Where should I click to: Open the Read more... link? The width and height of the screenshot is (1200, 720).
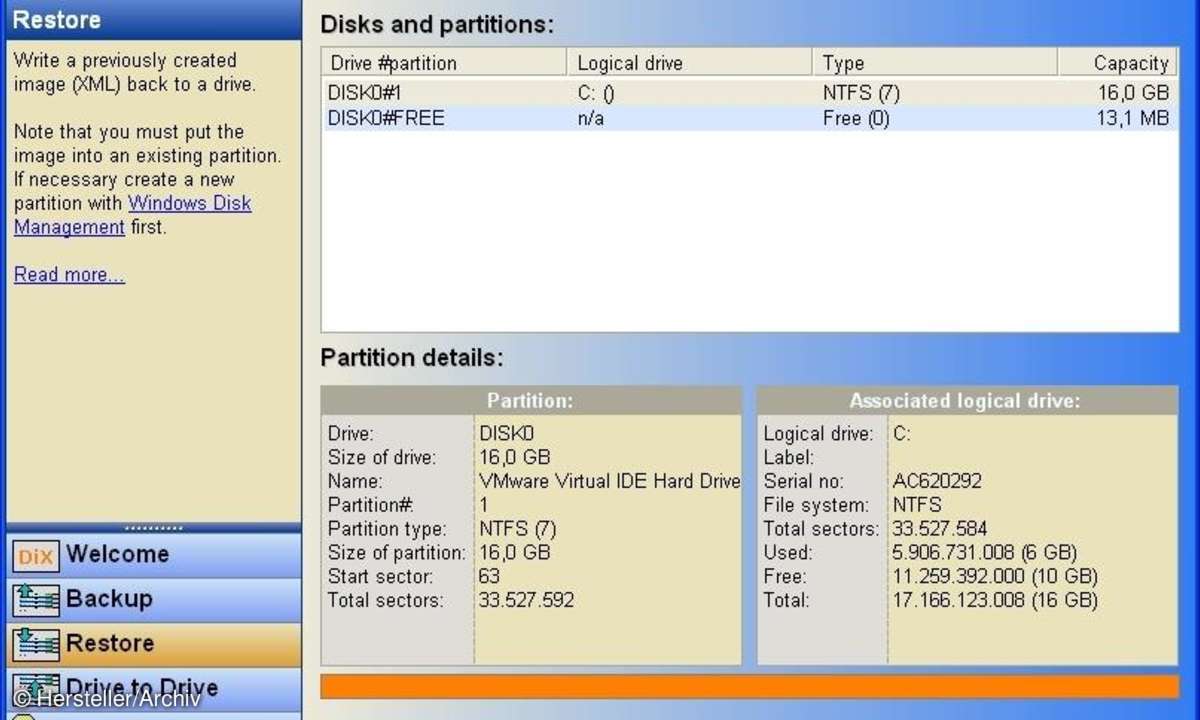(x=69, y=275)
